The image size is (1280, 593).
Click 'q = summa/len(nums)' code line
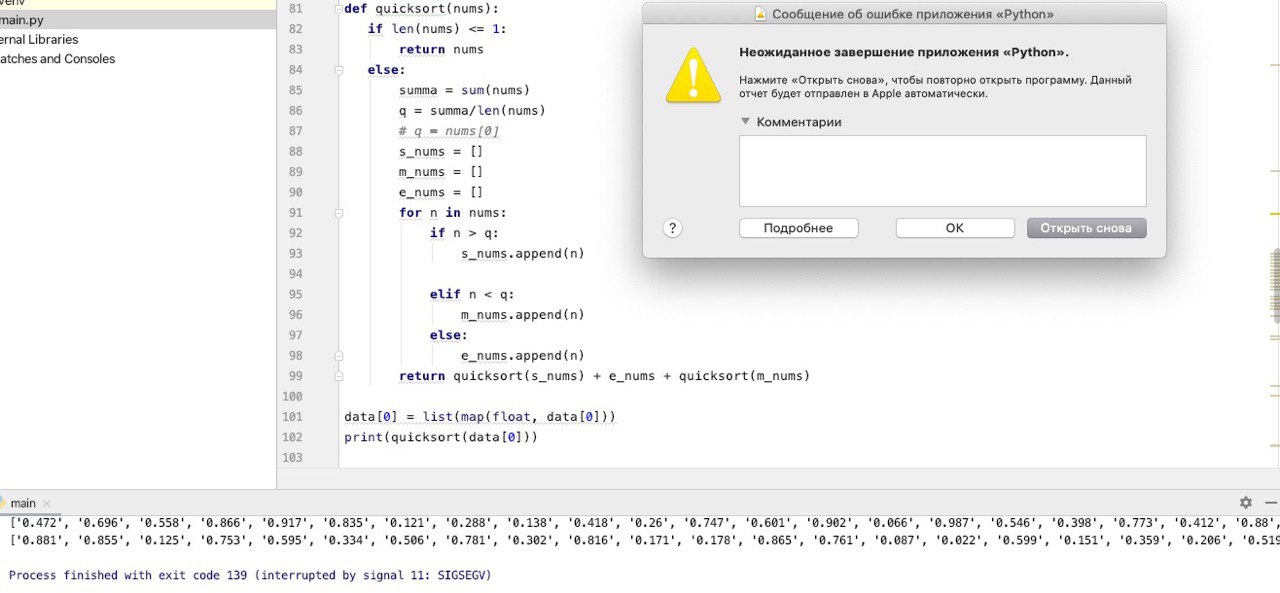pos(472,111)
